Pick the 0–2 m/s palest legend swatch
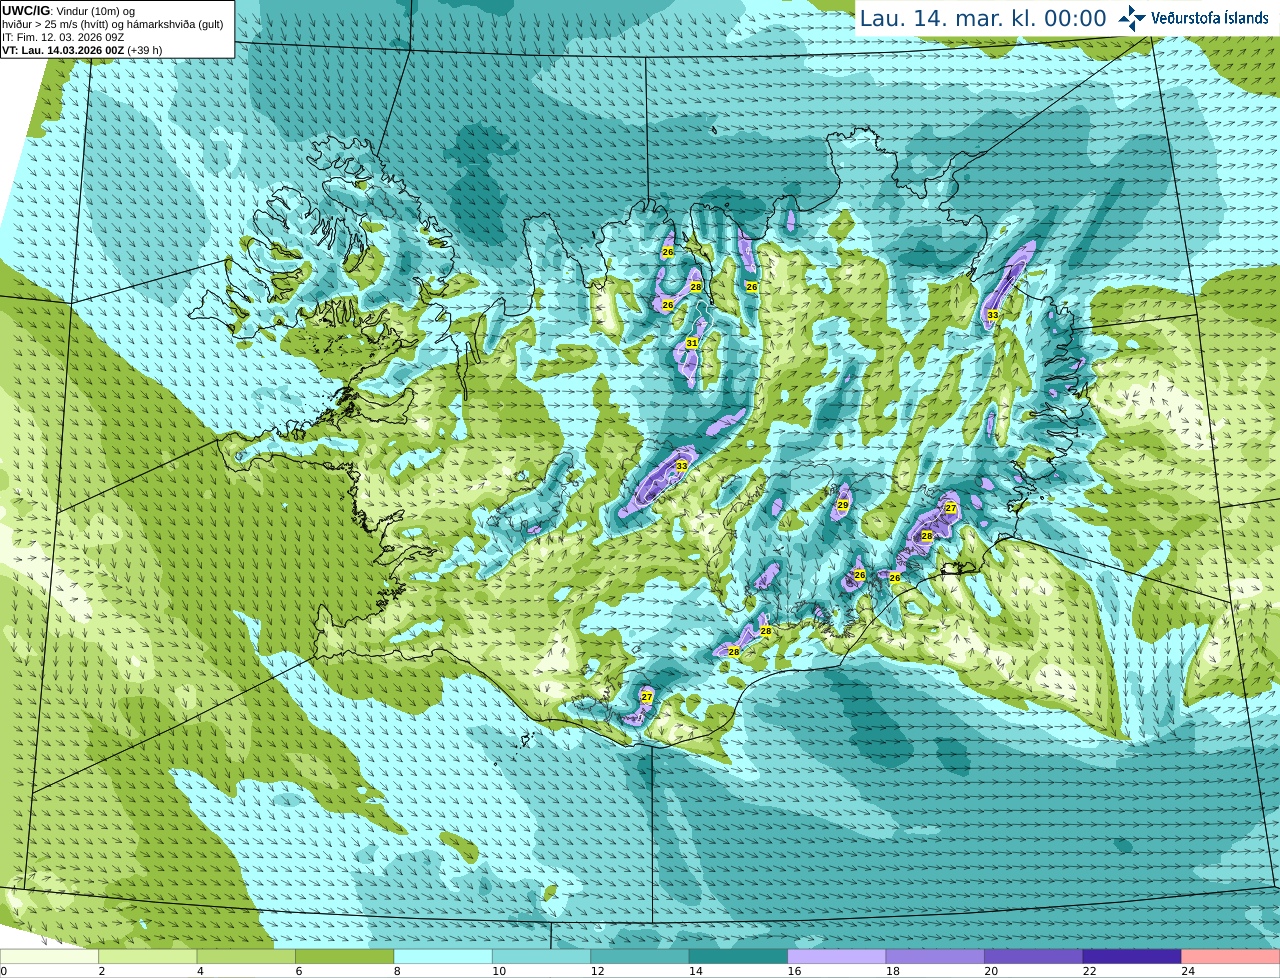Viewport: 1280px width, 978px height. [50, 957]
